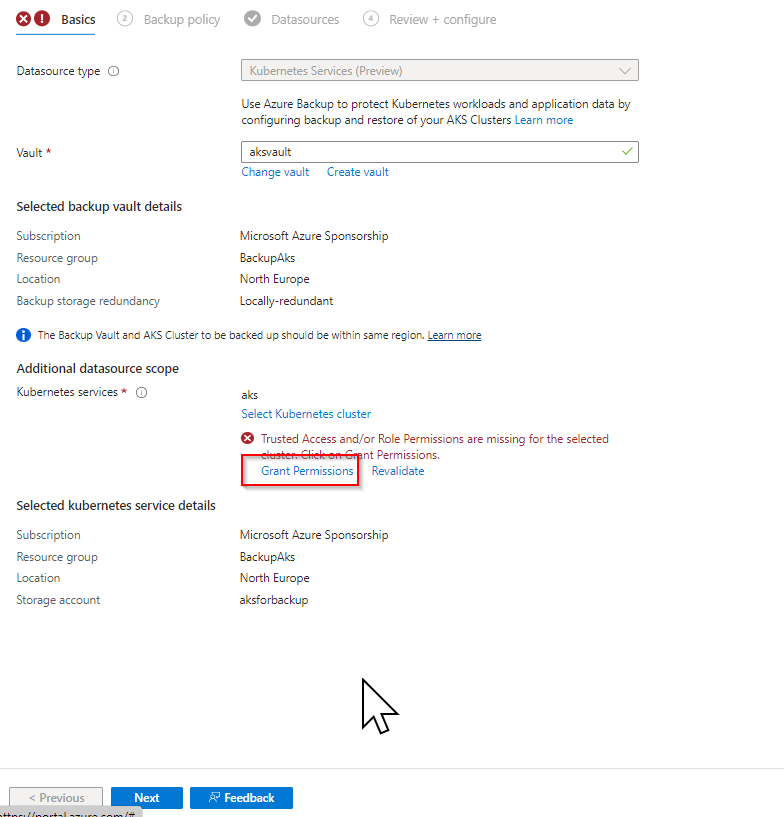Click the Previous button

(x=56, y=798)
